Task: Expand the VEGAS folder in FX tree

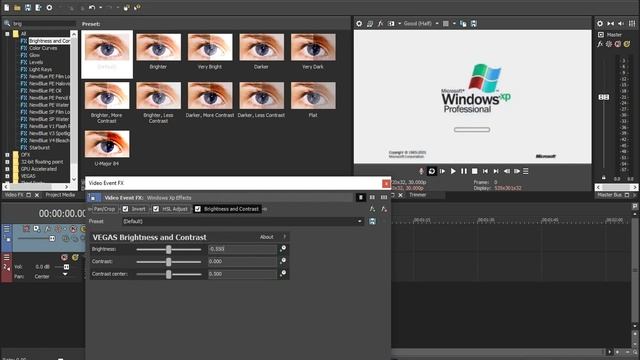Action: pyautogui.click(x=7, y=176)
